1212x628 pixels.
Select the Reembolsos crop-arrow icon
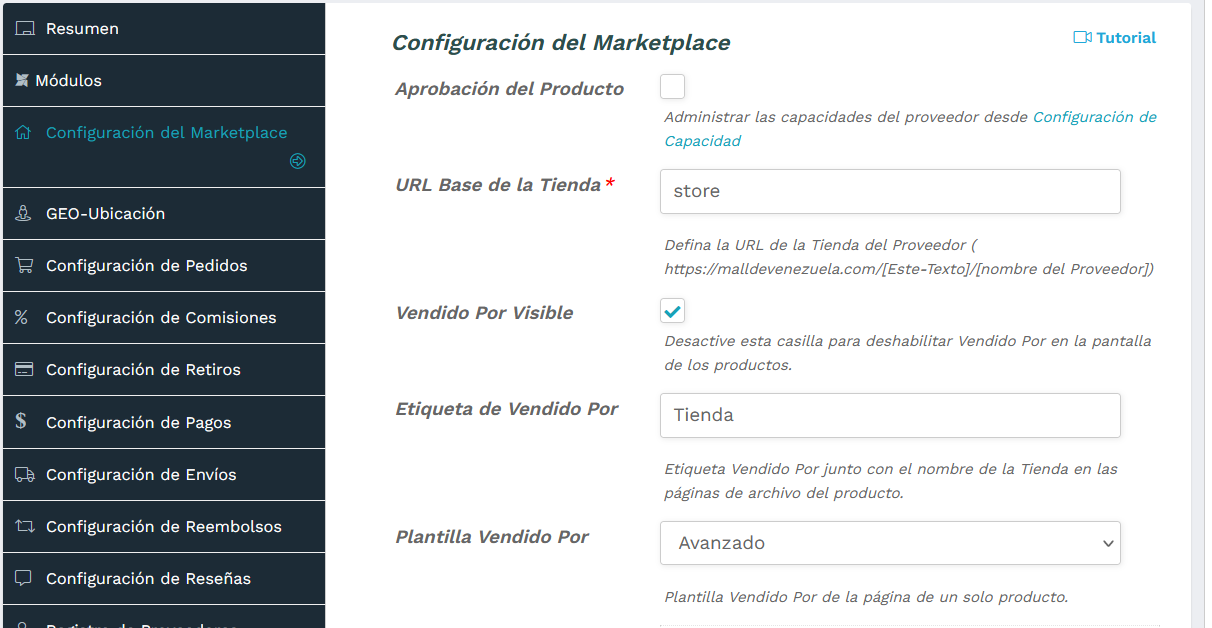coord(25,526)
